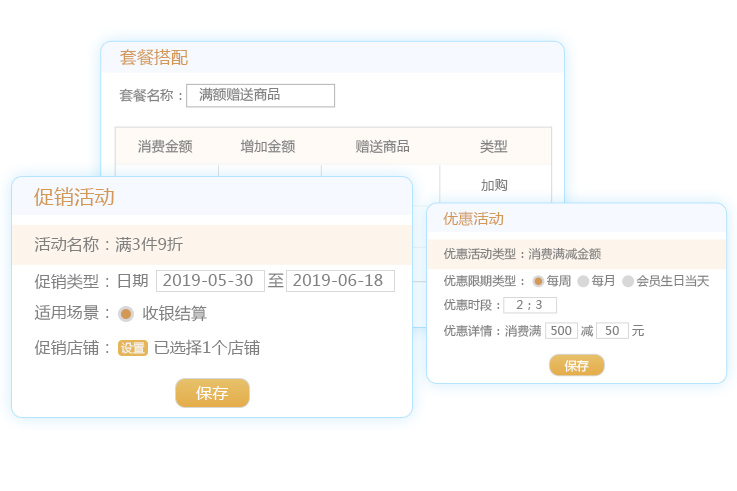Click the 套餐名称 input field
737x491 pixels.
click(x=260, y=95)
